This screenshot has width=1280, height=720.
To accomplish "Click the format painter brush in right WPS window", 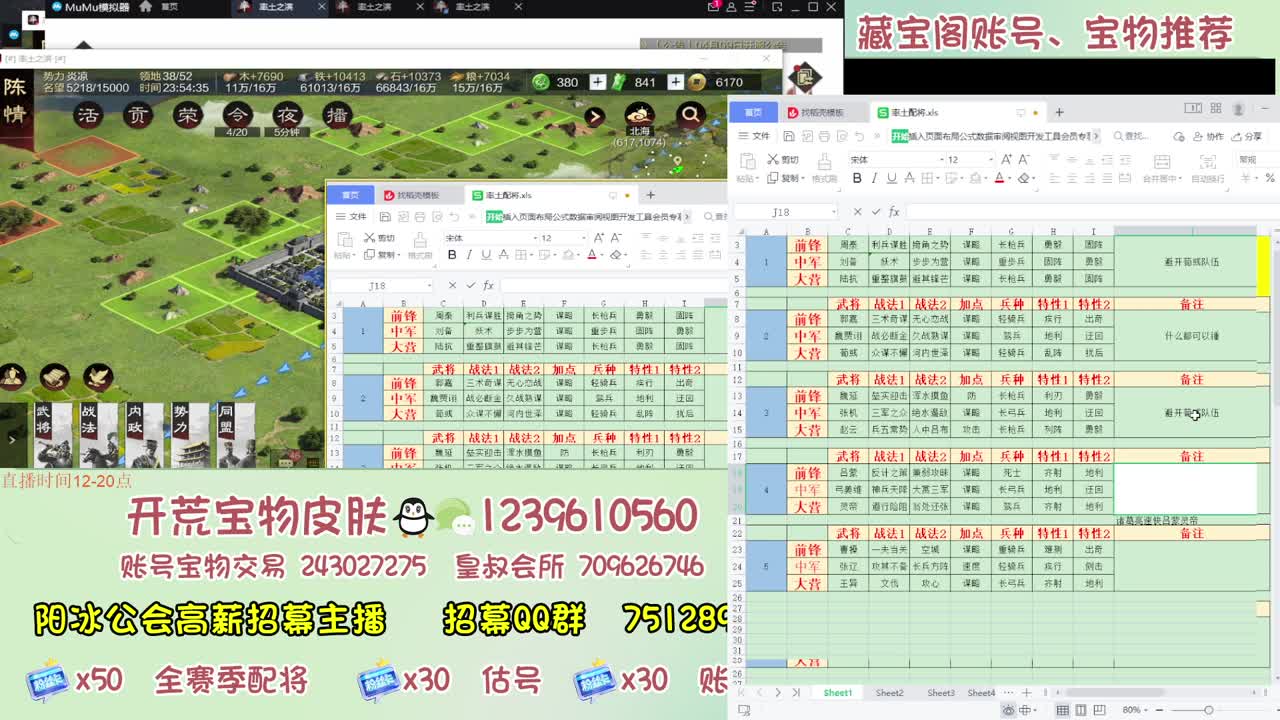I will (x=824, y=162).
